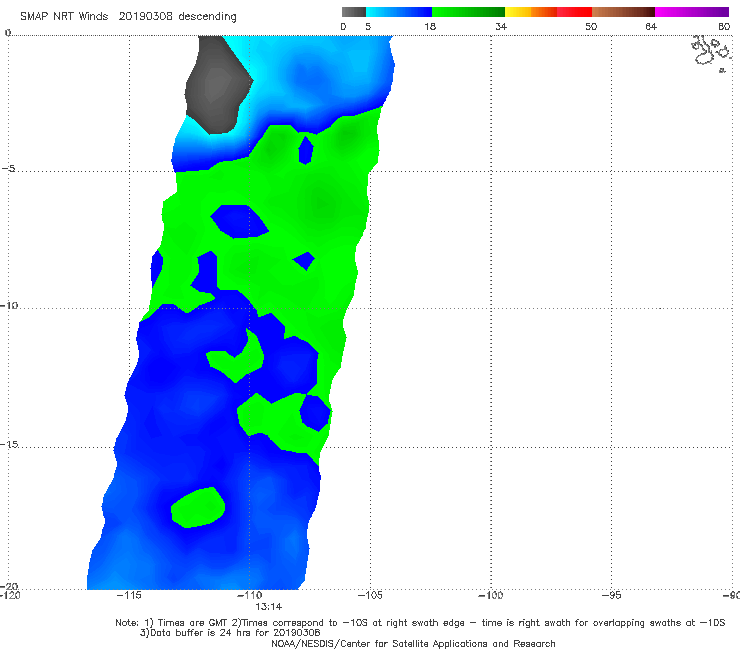Click the swath time label '13:14'

[269, 607]
